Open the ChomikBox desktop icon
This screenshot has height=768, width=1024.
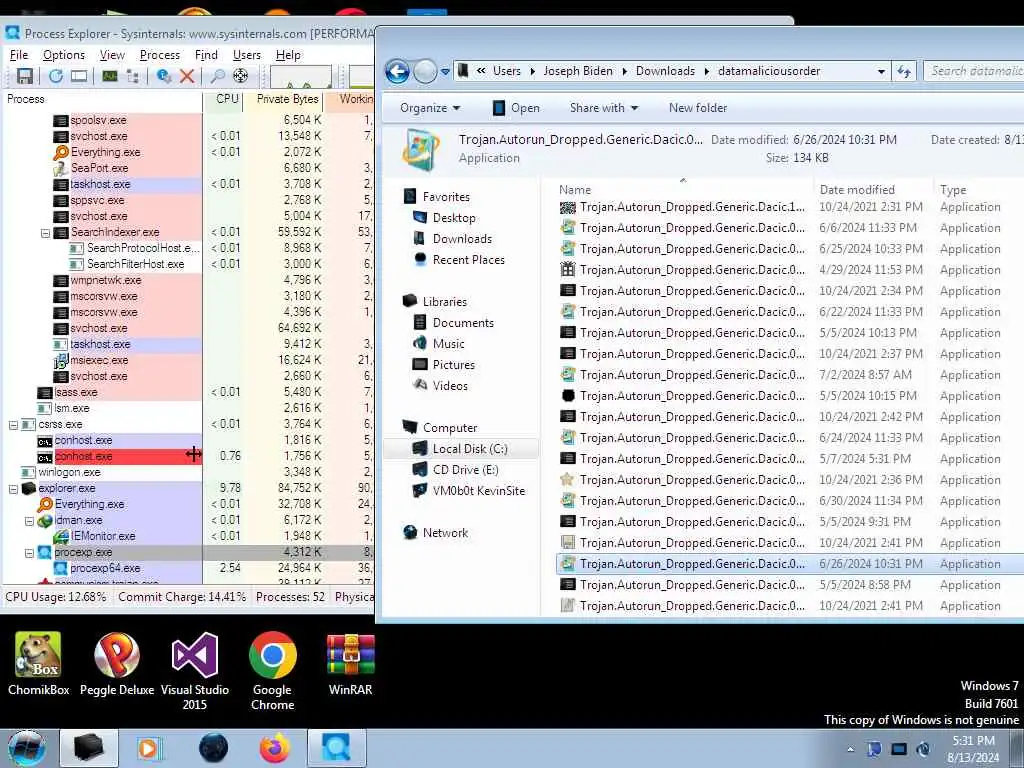click(x=38, y=664)
